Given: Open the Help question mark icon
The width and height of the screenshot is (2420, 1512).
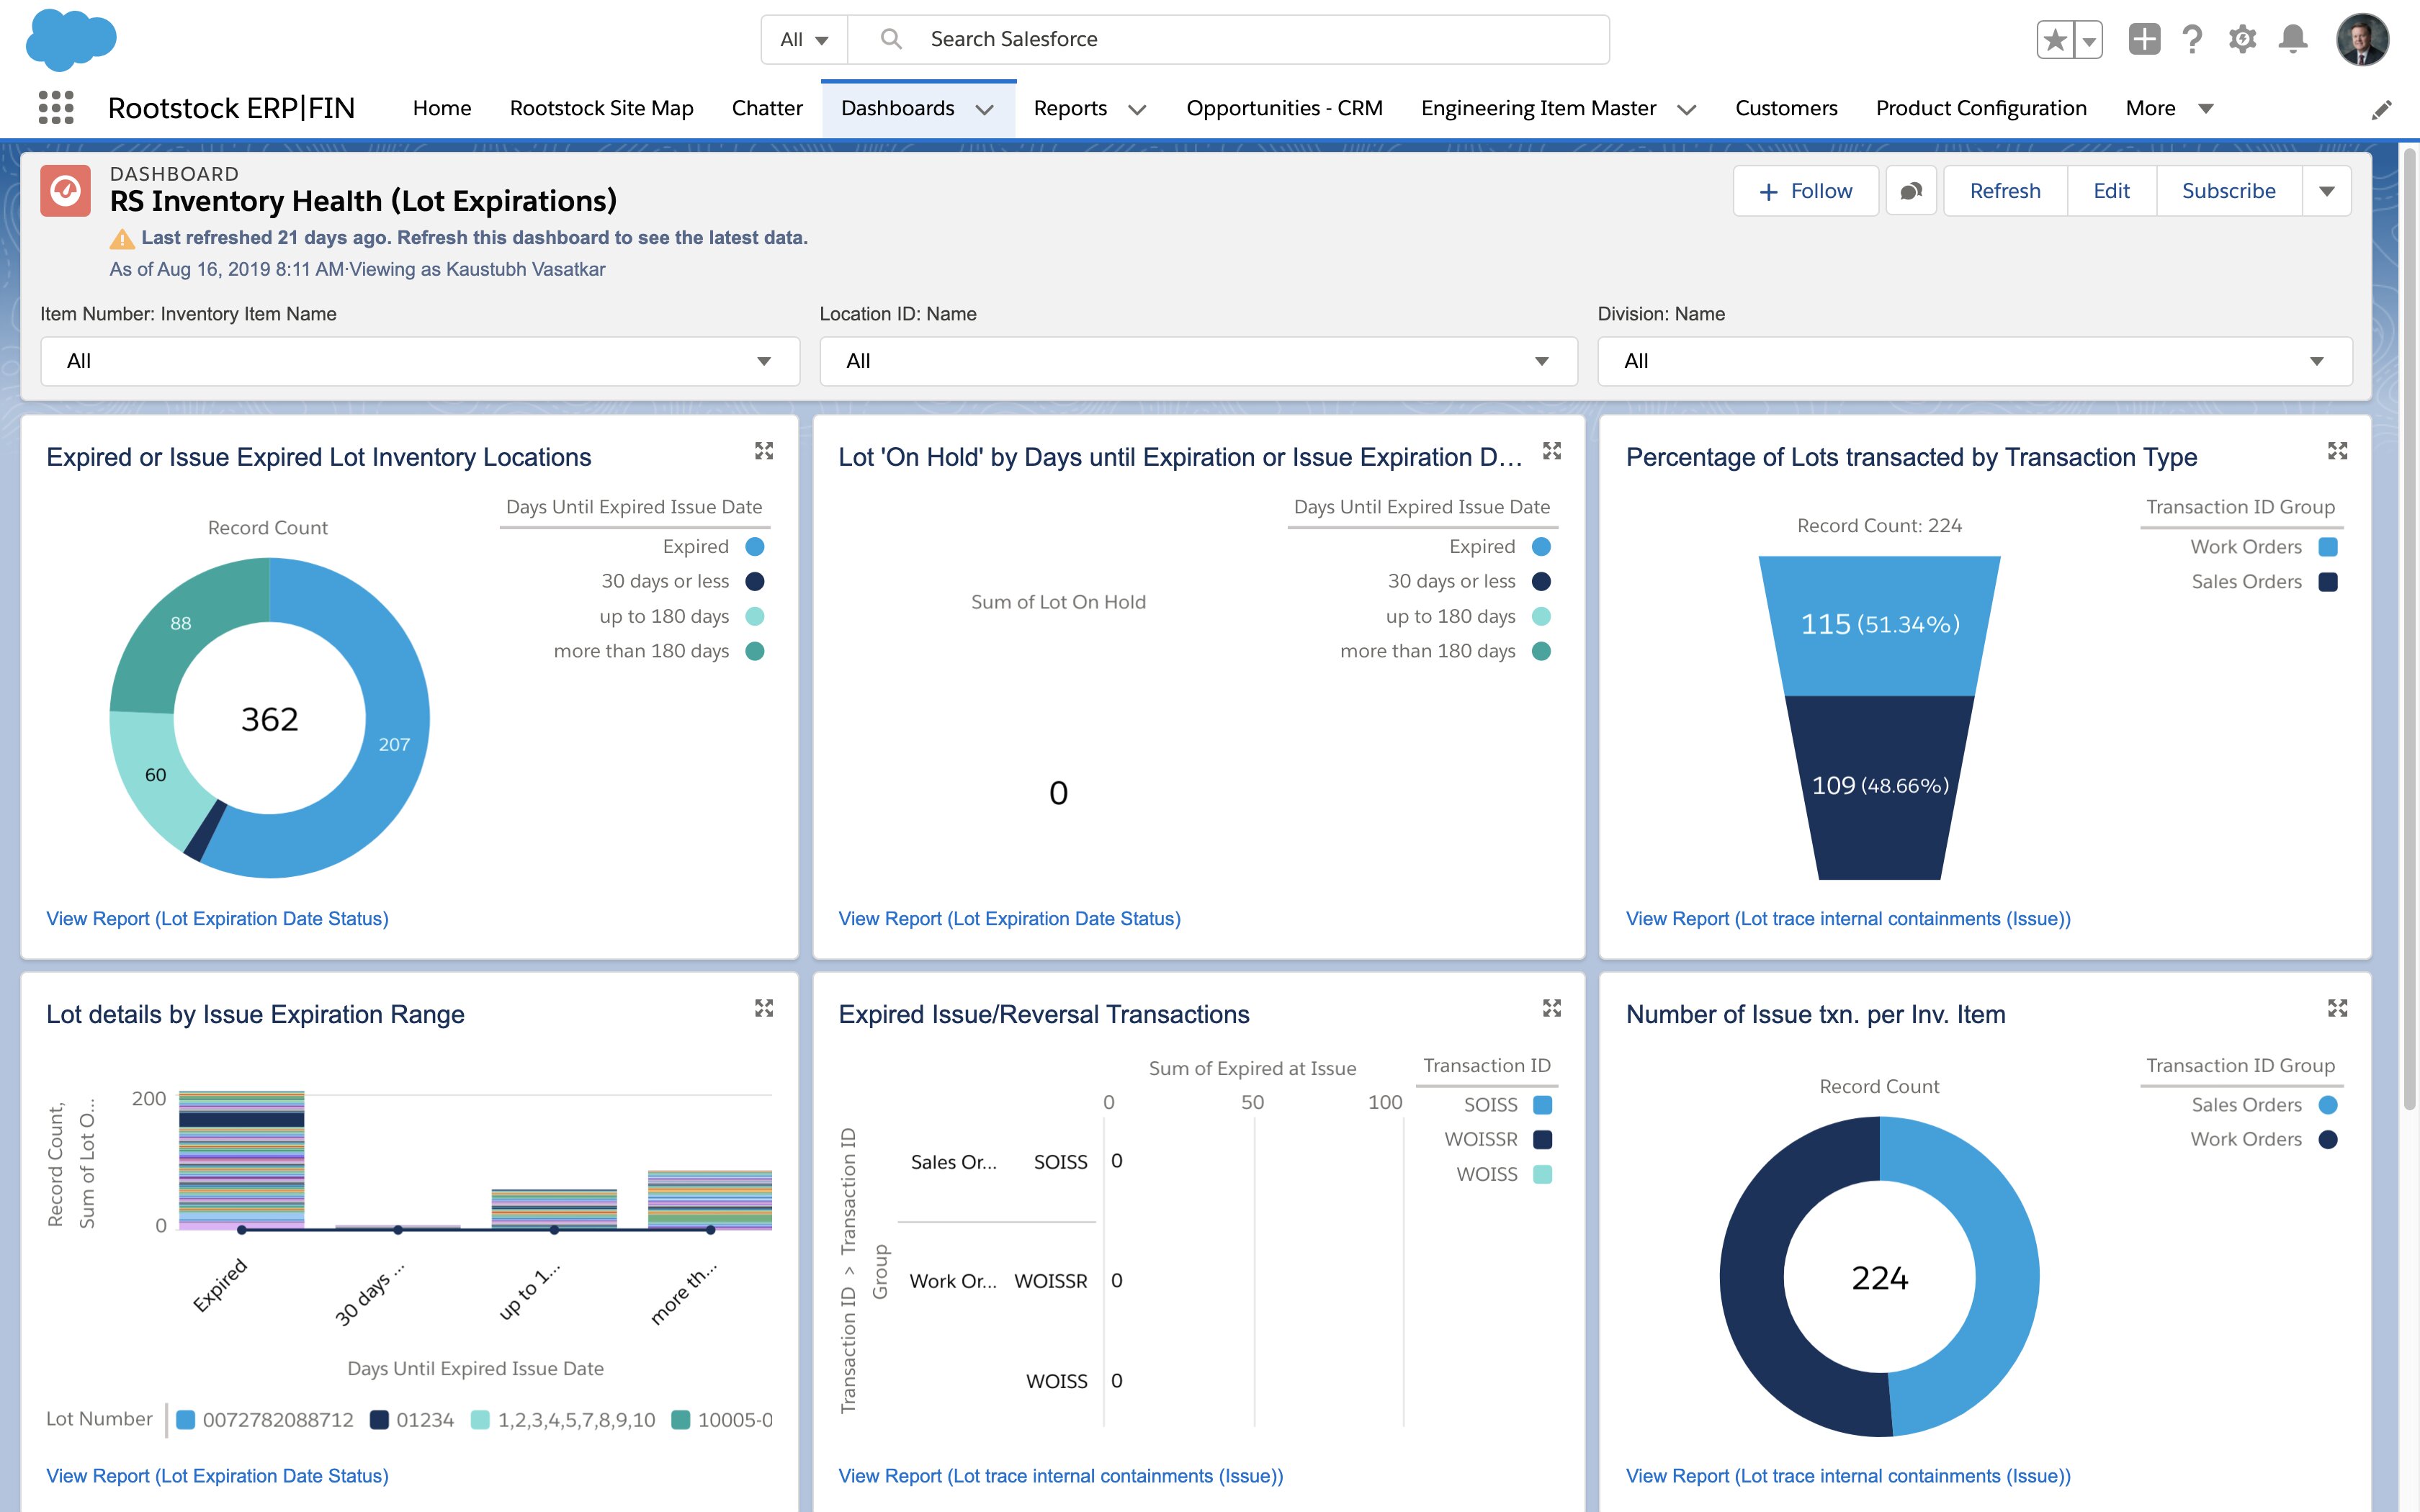Looking at the screenshot, I should pyautogui.click(x=2193, y=40).
